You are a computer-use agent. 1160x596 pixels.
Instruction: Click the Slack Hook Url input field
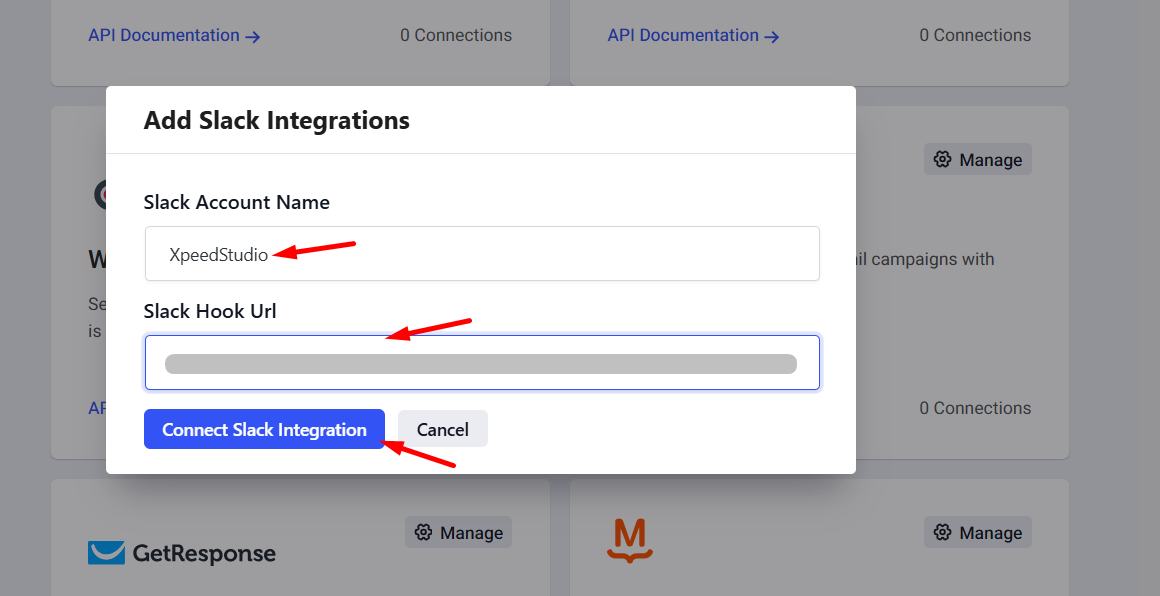pos(482,362)
